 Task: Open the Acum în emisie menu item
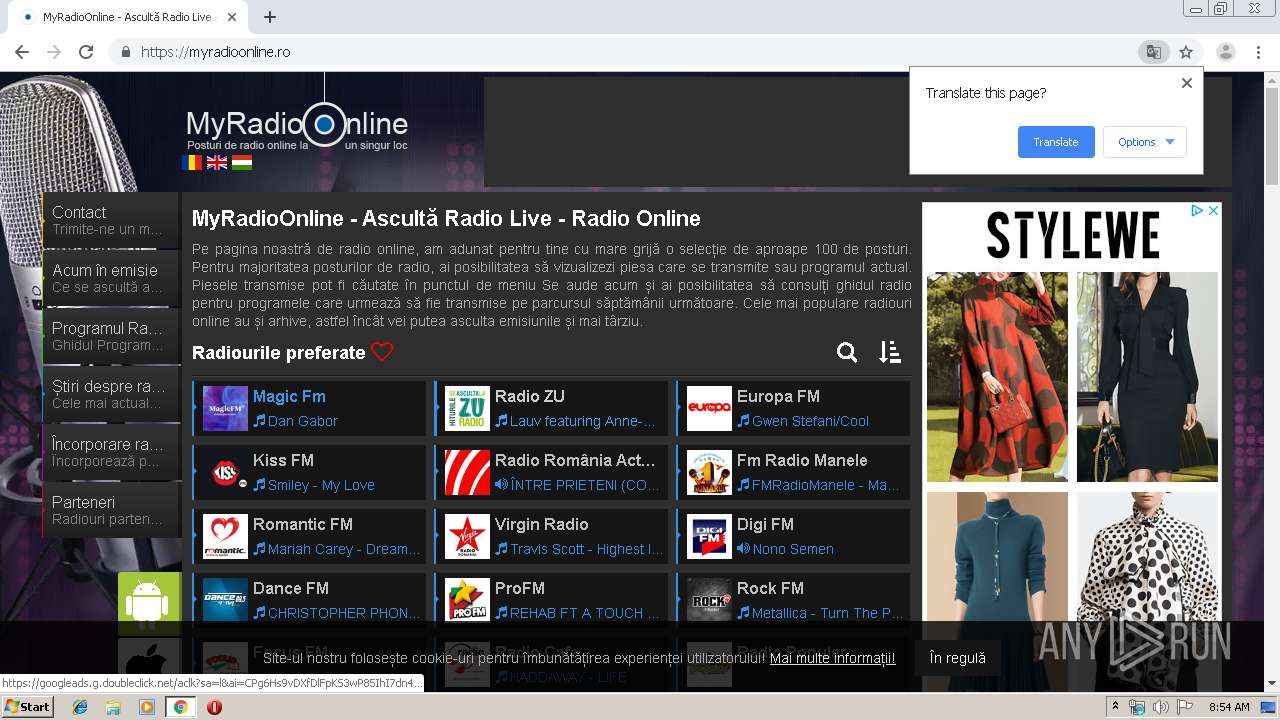111,278
